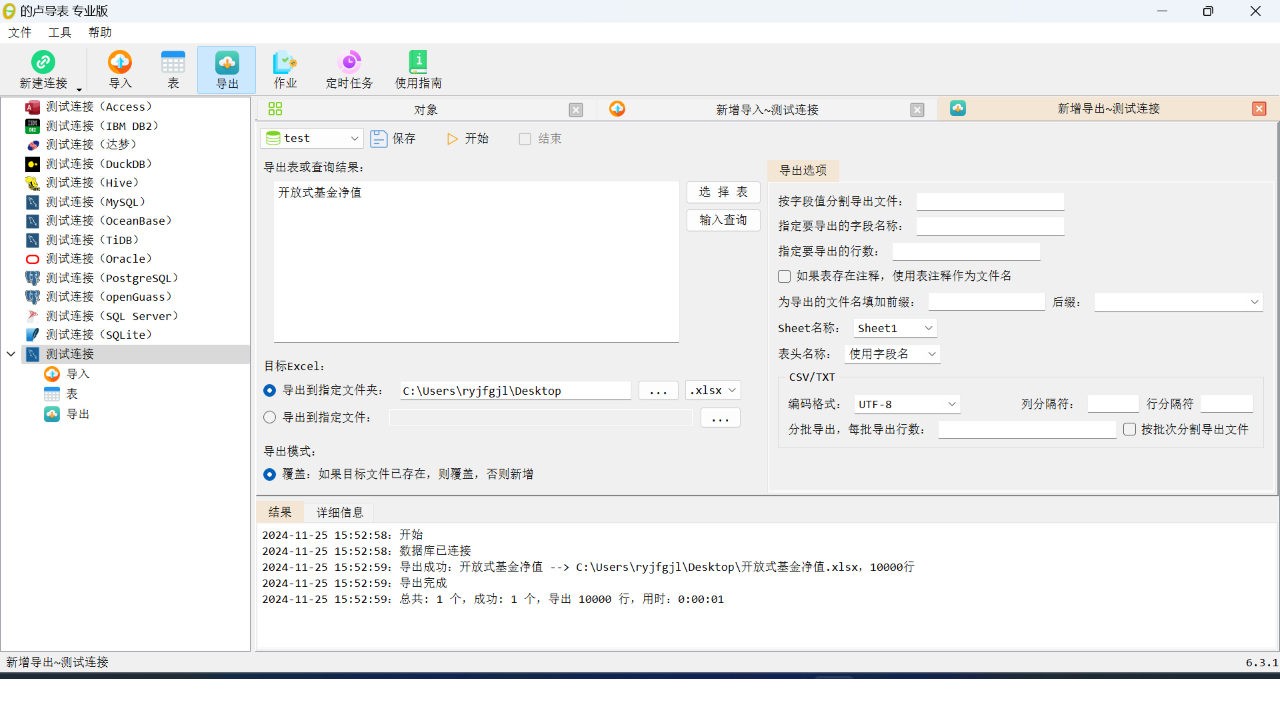1280x720 pixels.
Task: Enable 如果表存在注释 checkbox
Action: [785, 276]
